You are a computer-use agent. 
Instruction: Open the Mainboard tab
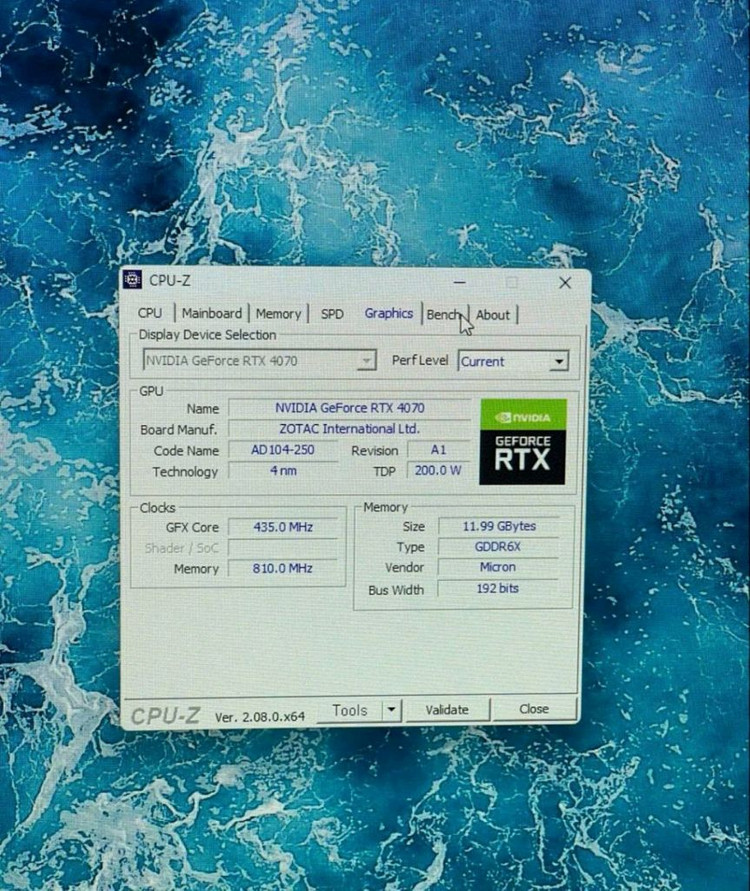click(x=212, y=314)
